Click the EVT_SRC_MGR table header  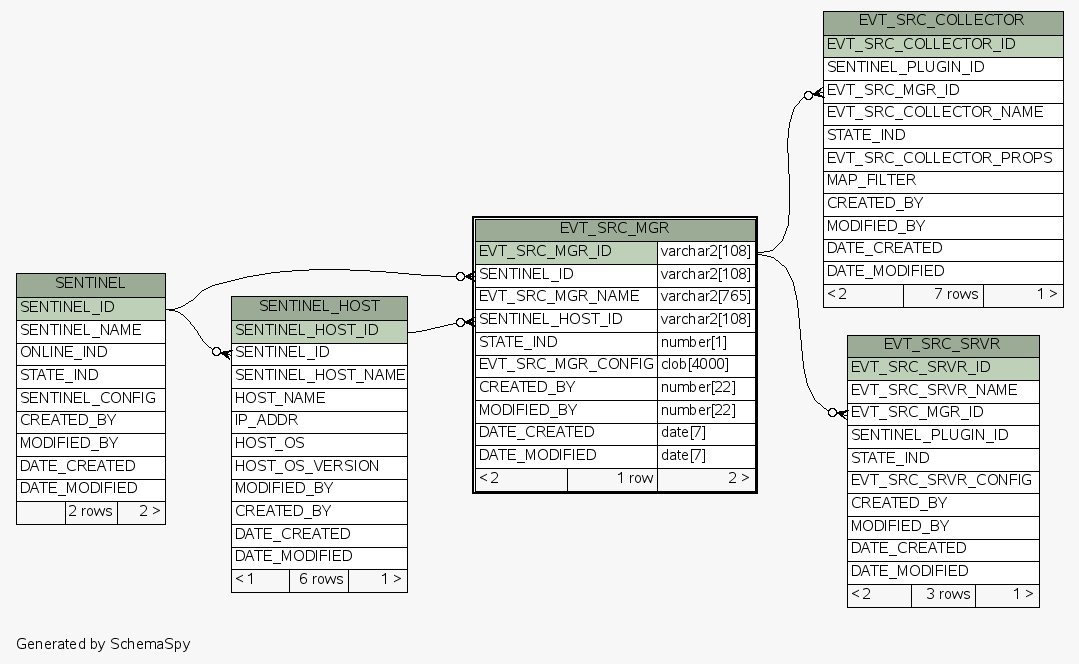coord(614,228)
